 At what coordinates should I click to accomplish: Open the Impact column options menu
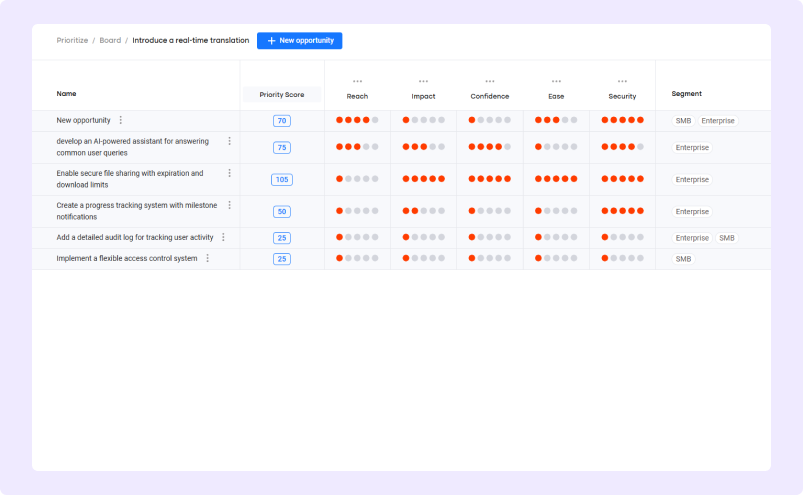pos(423,81)
